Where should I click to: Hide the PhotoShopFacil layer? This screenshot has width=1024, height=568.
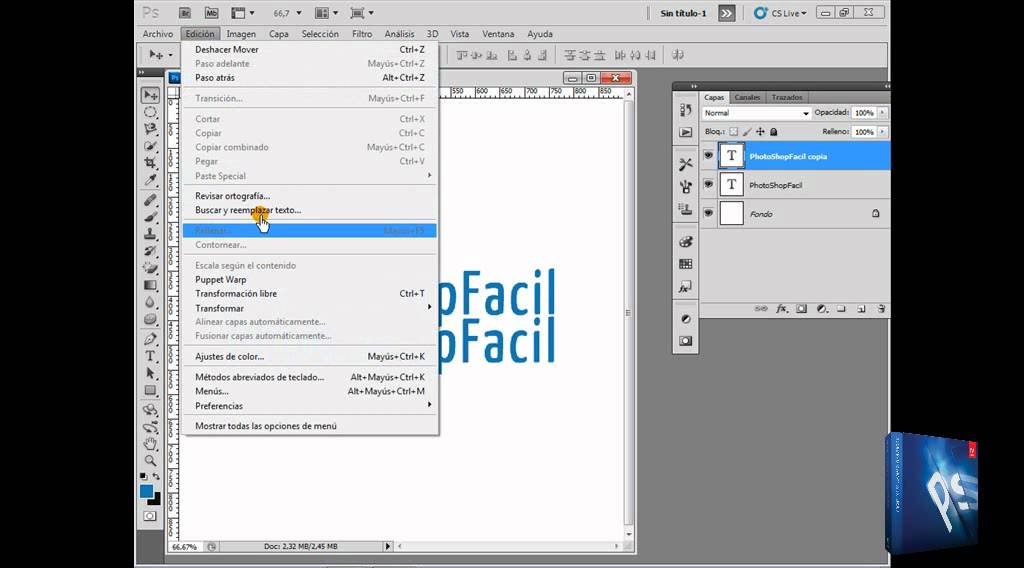pyautogui.click(x=709, y=184)
